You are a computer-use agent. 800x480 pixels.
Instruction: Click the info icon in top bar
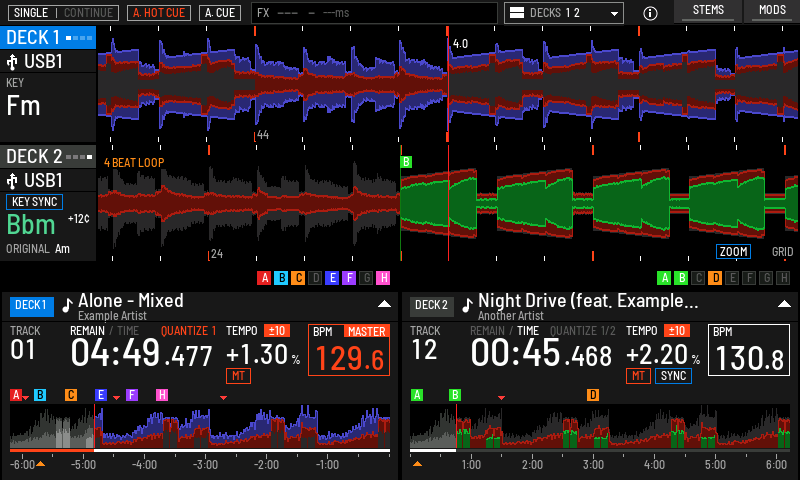(x=650, y=13)
